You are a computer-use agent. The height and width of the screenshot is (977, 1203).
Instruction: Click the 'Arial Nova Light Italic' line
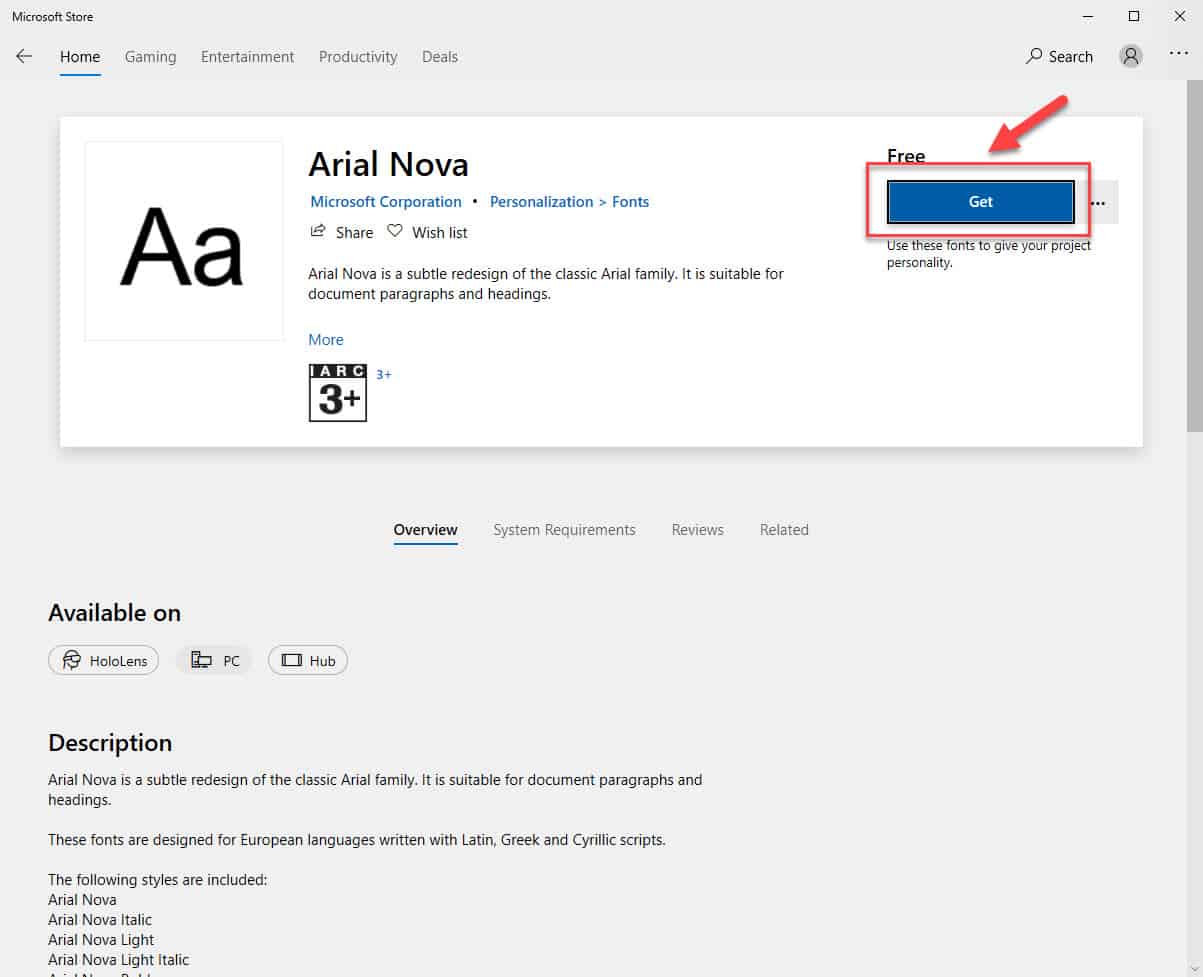(118, 960)
